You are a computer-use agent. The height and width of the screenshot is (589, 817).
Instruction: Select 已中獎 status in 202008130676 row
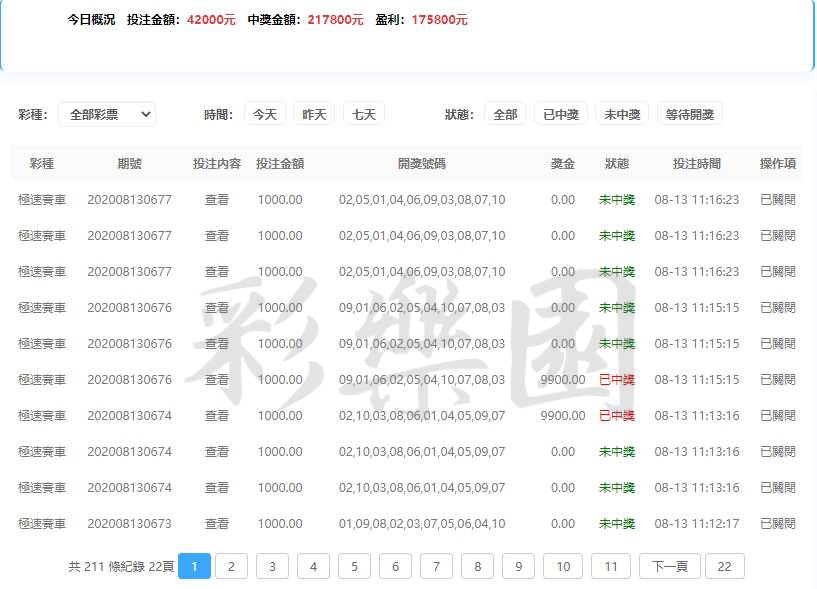(x=617, y=379)
